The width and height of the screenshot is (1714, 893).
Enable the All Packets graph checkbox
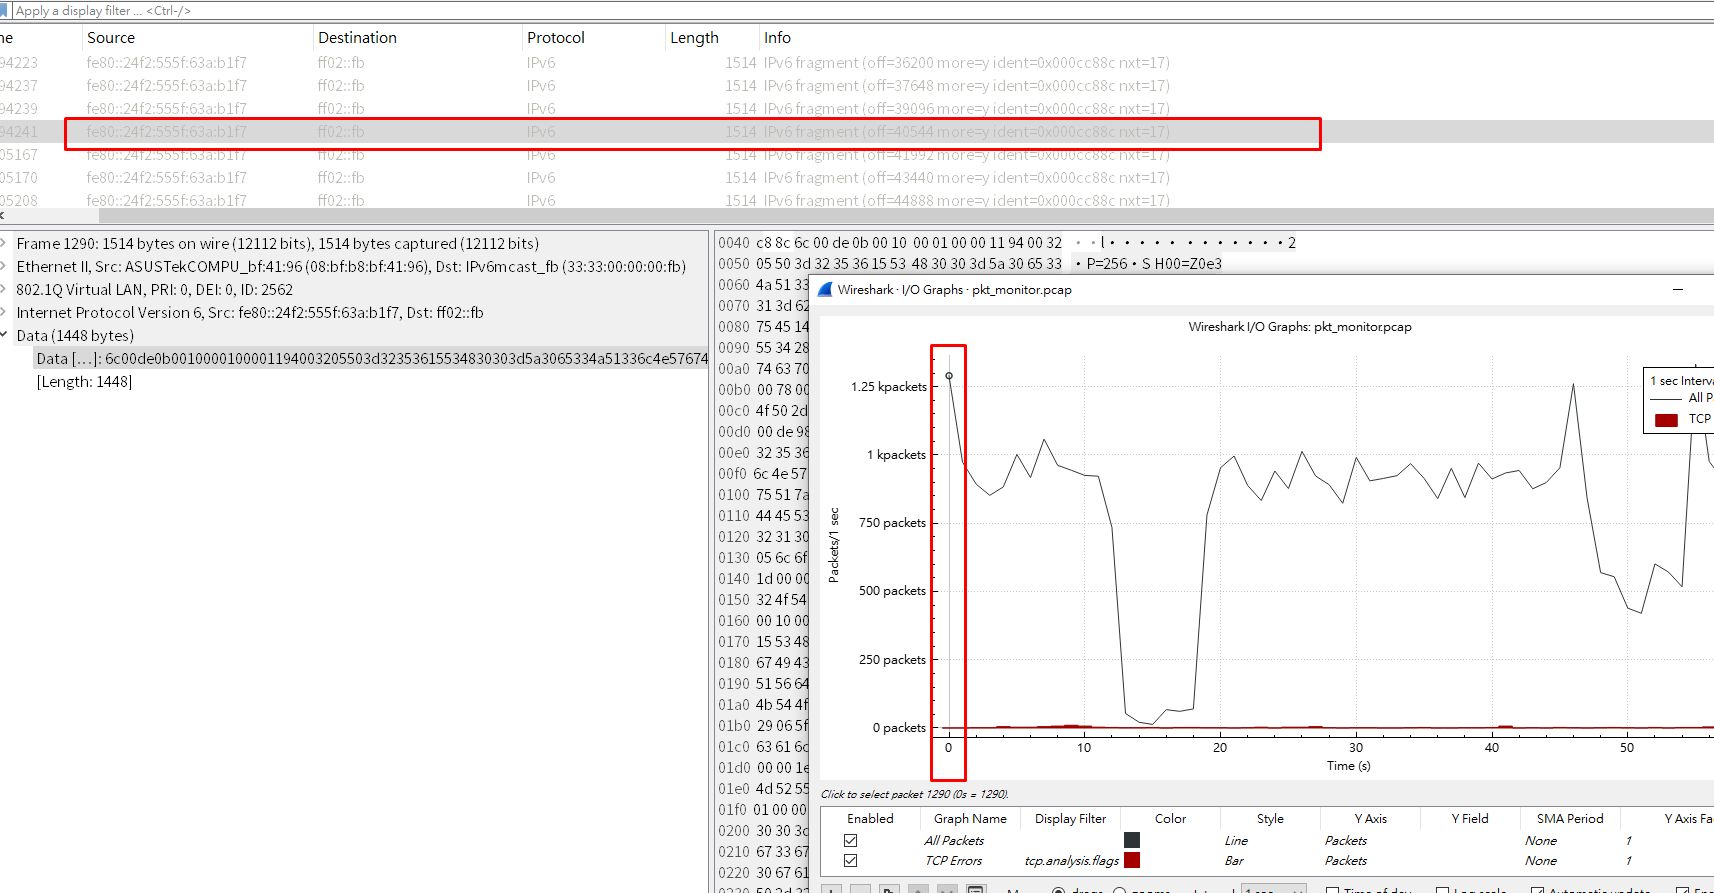[850, 841]
